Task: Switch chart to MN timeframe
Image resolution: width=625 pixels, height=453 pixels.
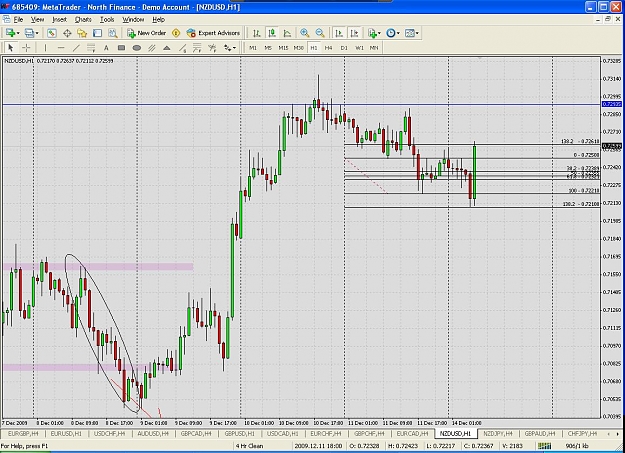Action: [374, 48]
